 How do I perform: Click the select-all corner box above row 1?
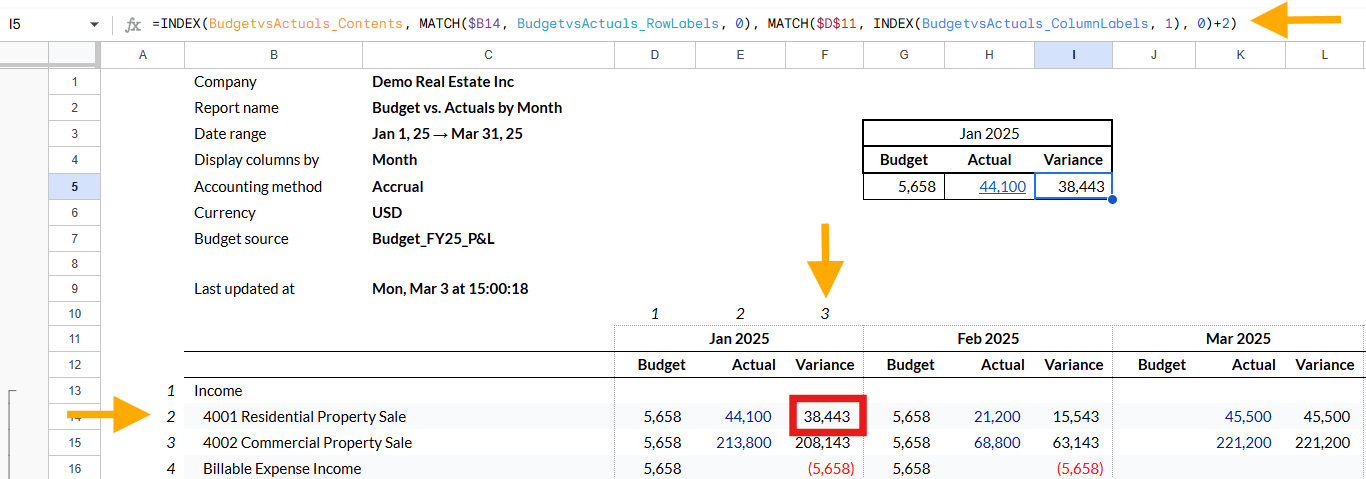click(x=74, y=55)
